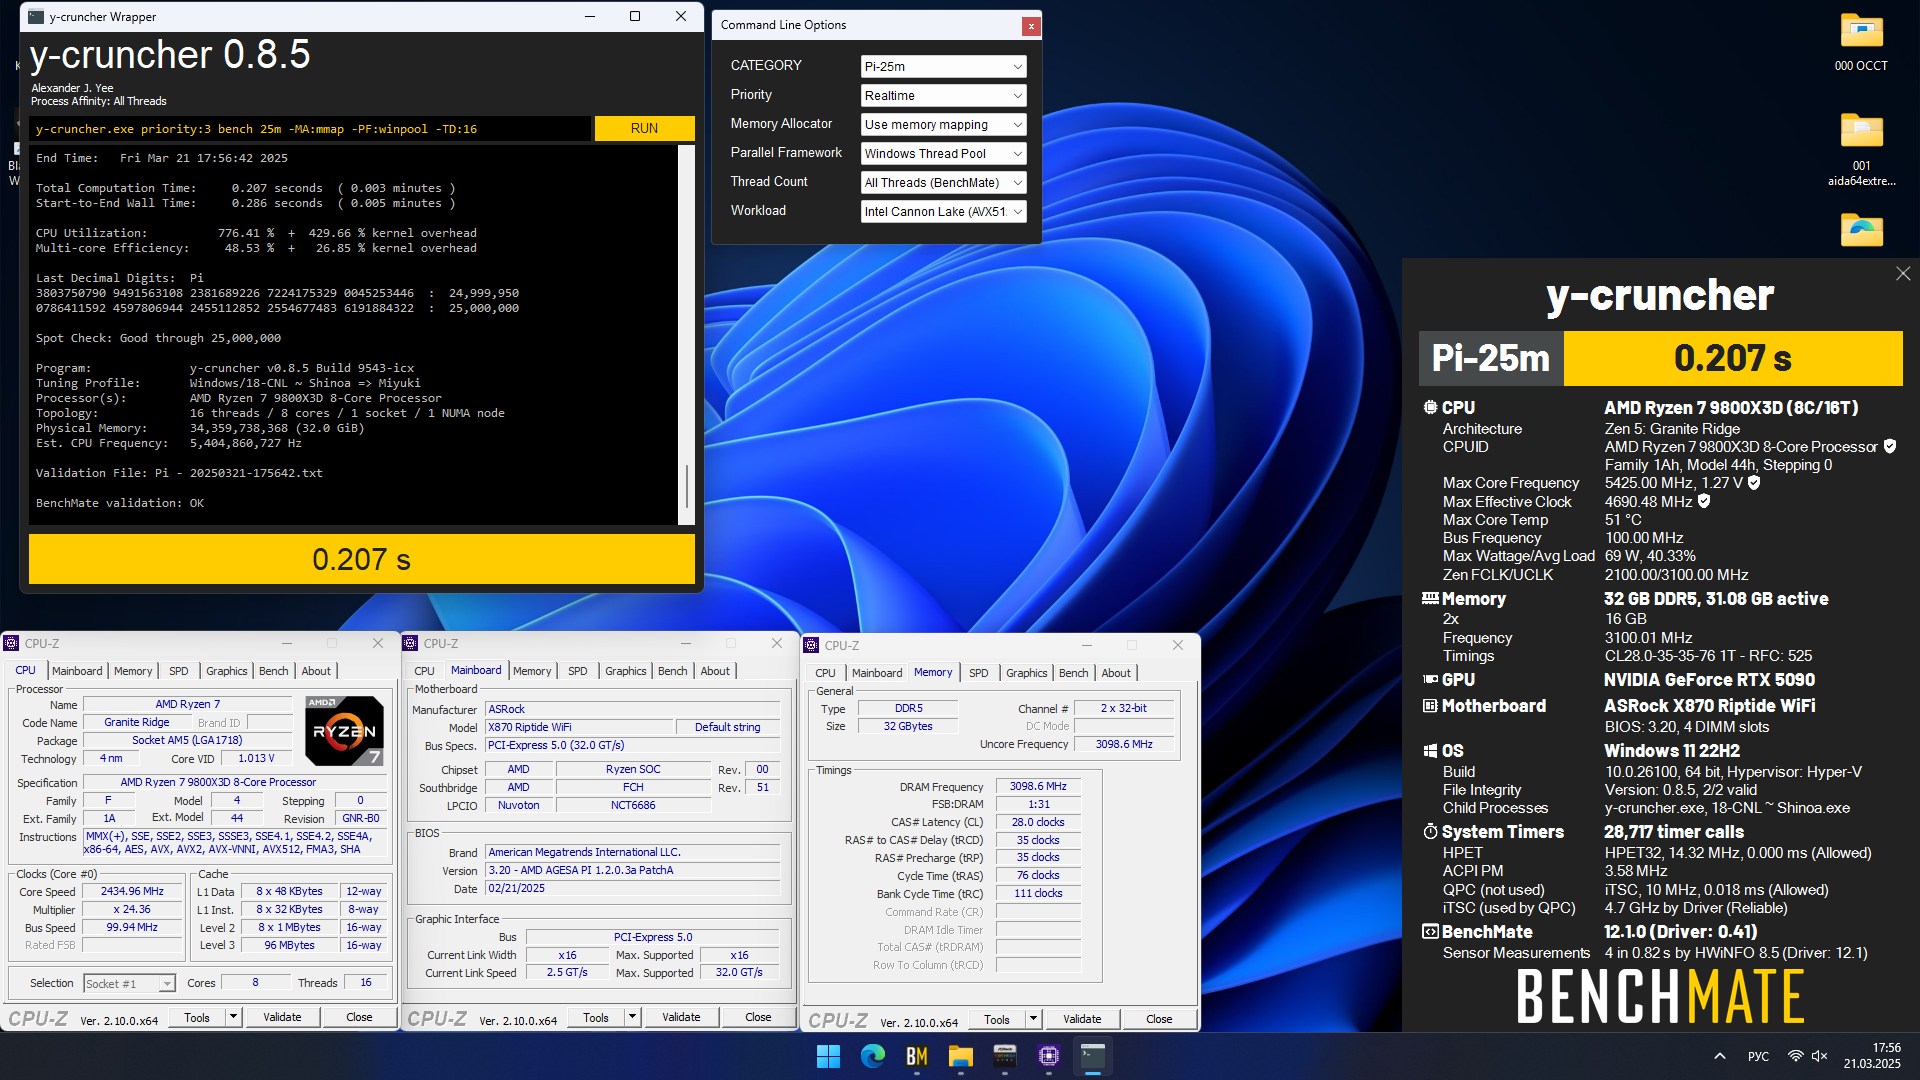Viewport: 1920px width, 1080px height.
Task: Click the Windows Start button
Action: click(828, 1056)
